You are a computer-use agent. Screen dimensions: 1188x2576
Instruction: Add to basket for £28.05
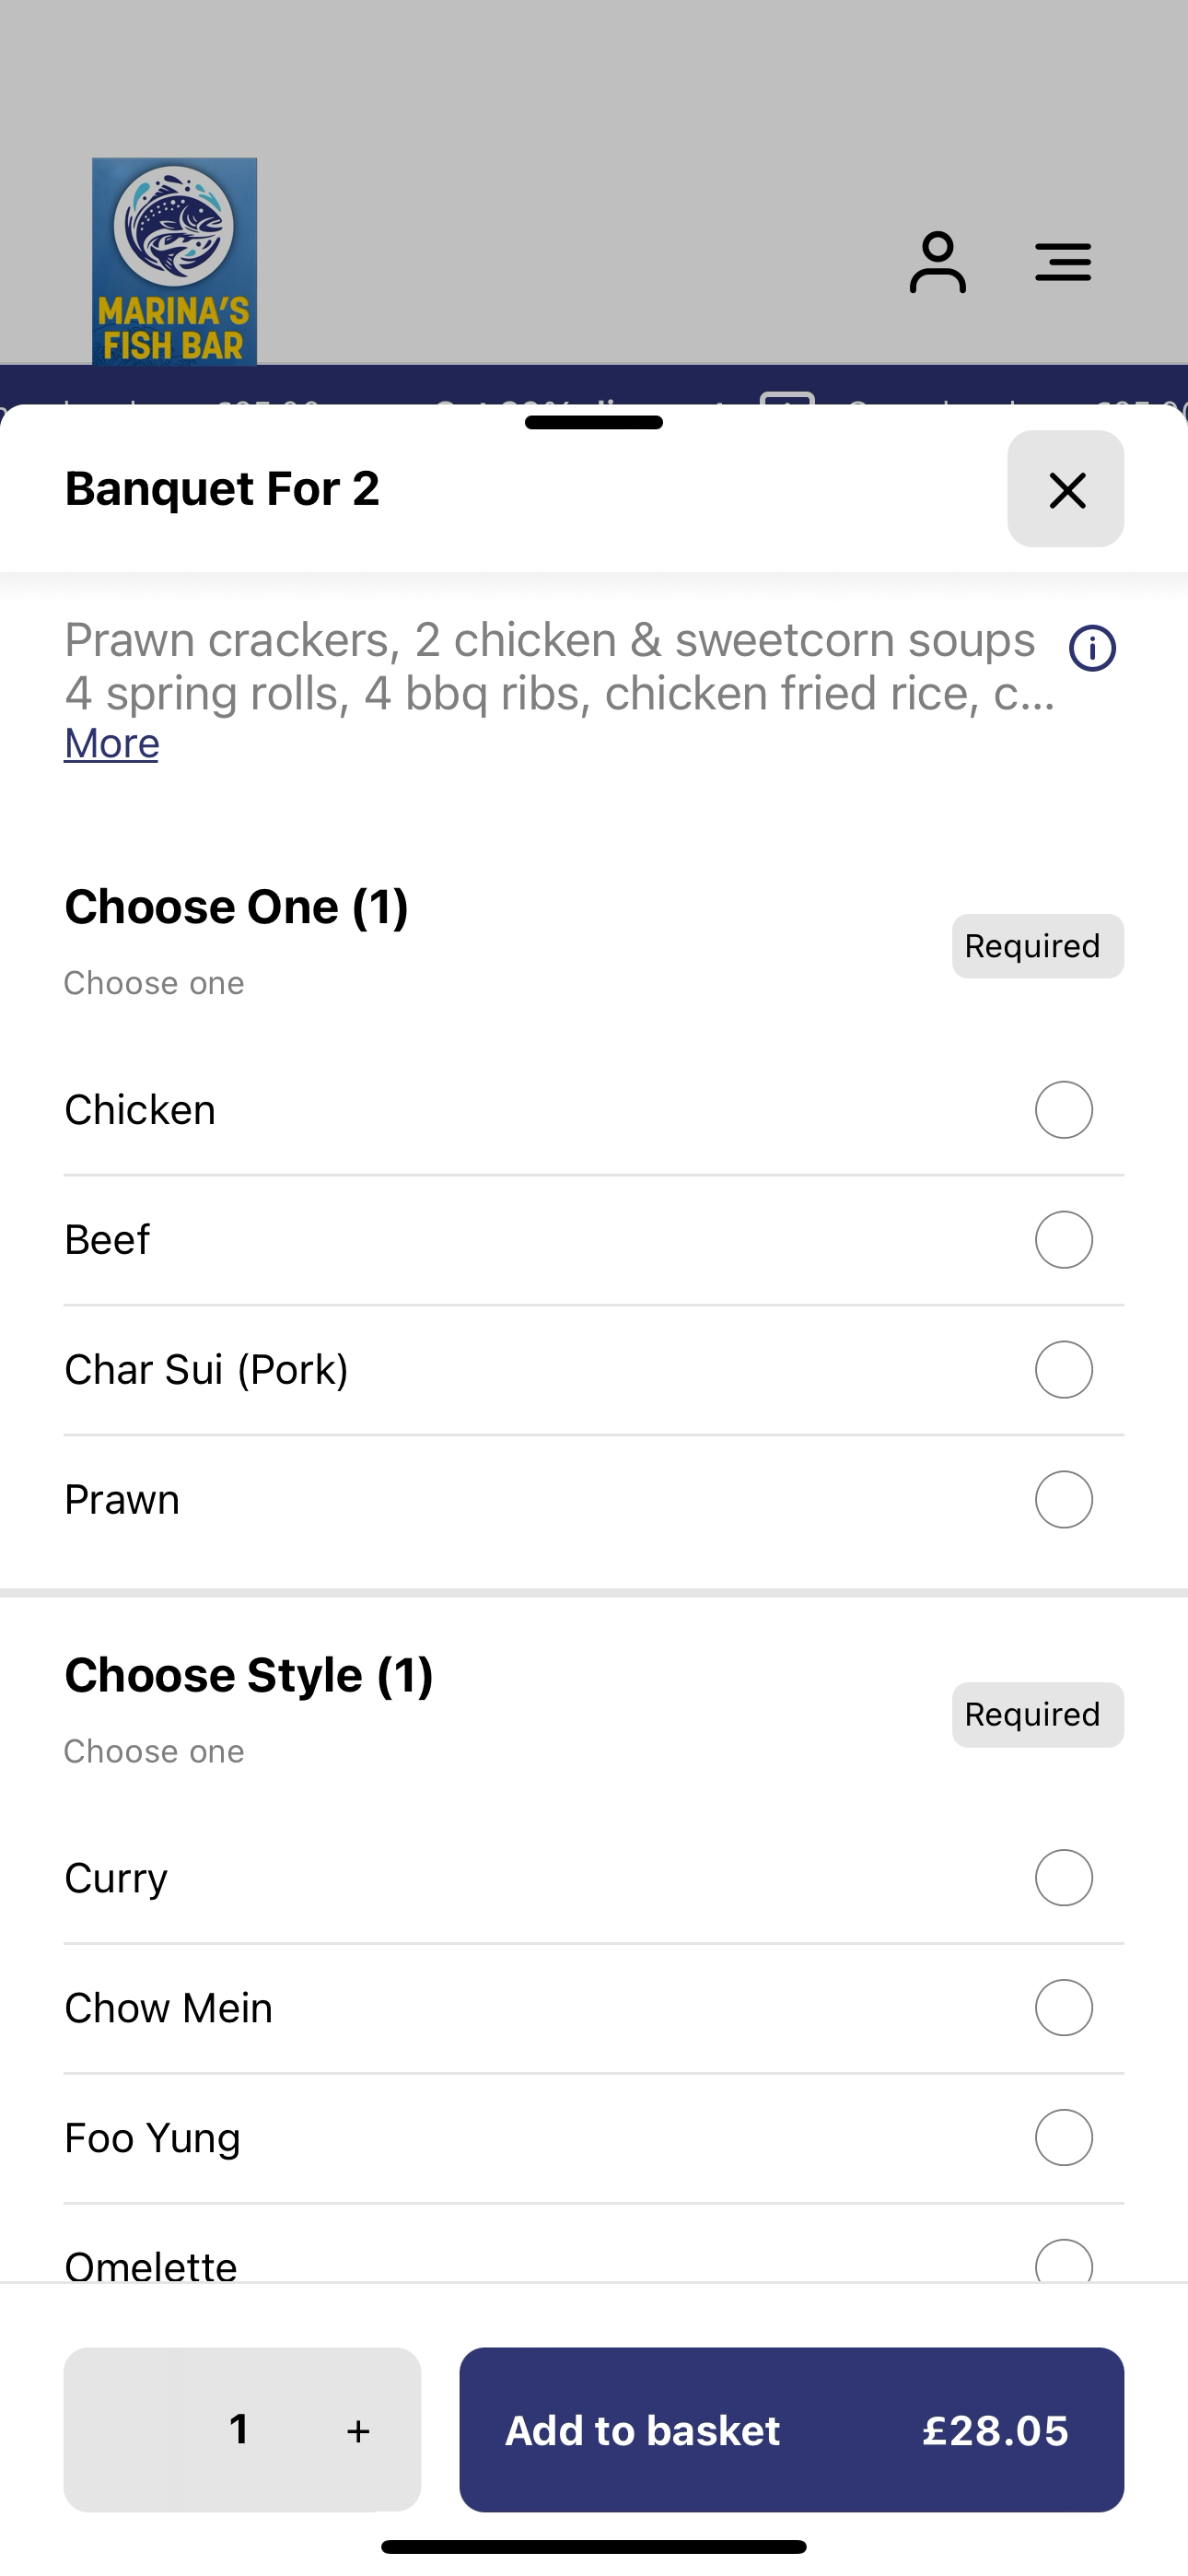point(791,2430)
